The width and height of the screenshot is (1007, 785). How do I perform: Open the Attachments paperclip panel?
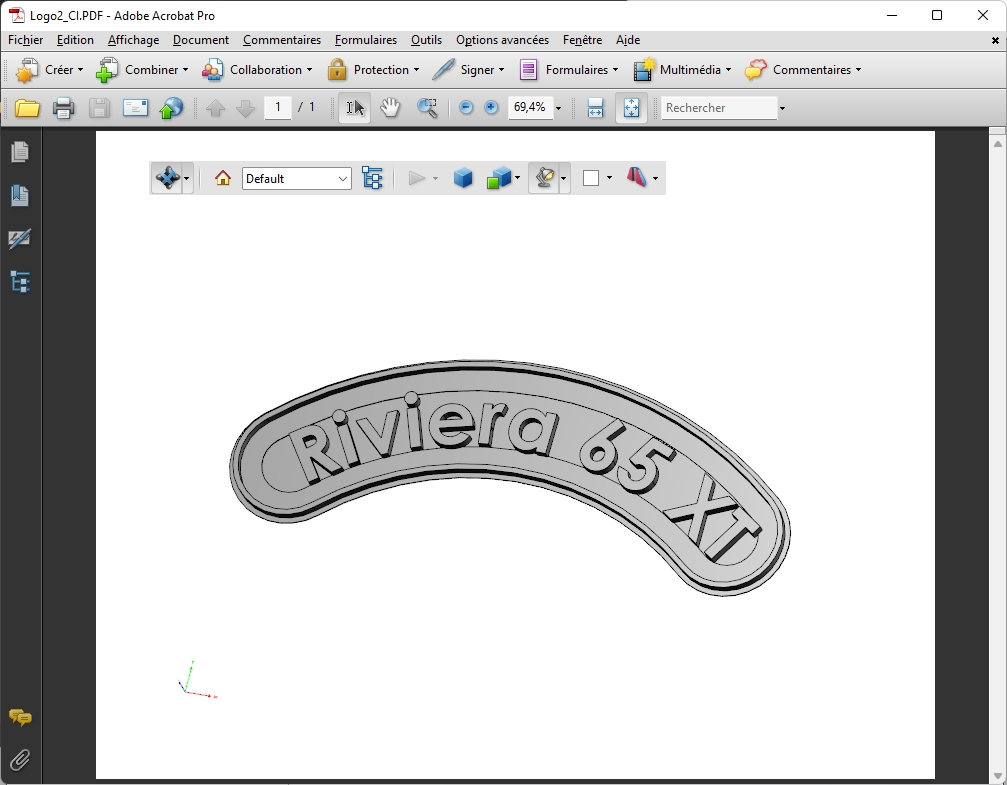click(20, 760)
